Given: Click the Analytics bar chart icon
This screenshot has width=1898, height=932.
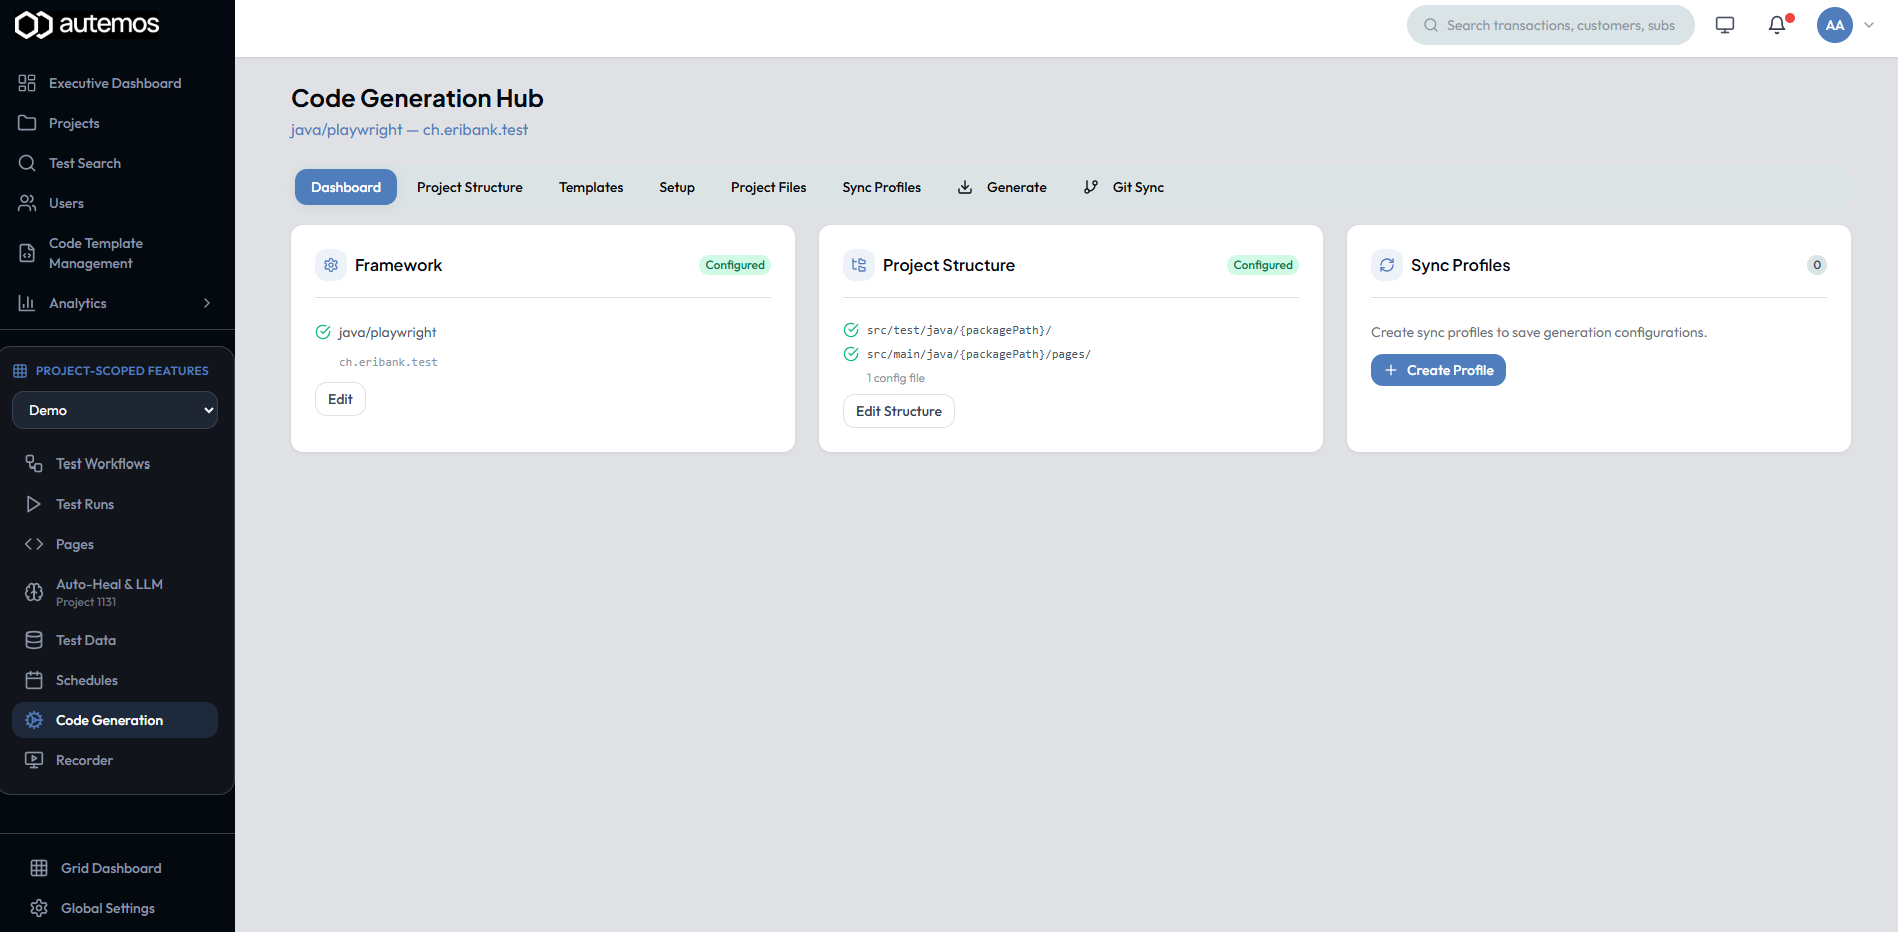Looking at the screenshot, I should pos(27,303).
